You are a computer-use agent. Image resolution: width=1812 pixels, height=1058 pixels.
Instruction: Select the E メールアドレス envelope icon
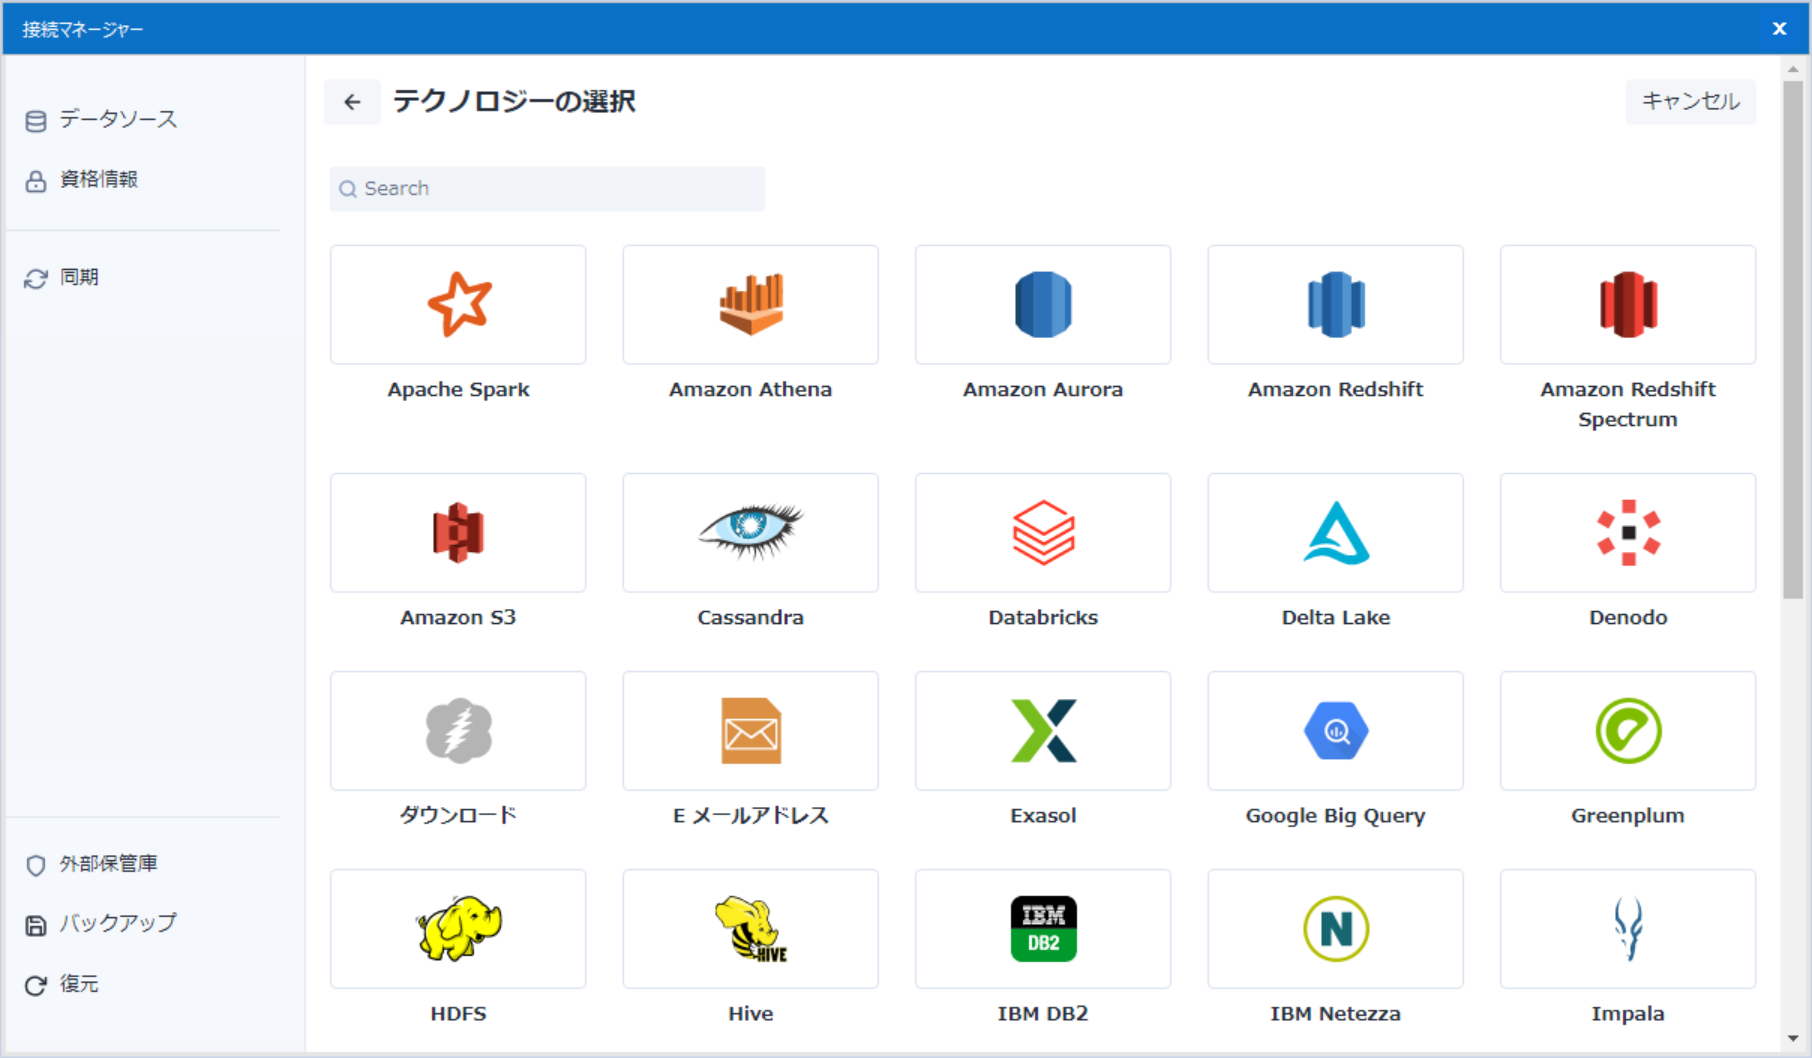click(x=751, y=730)
